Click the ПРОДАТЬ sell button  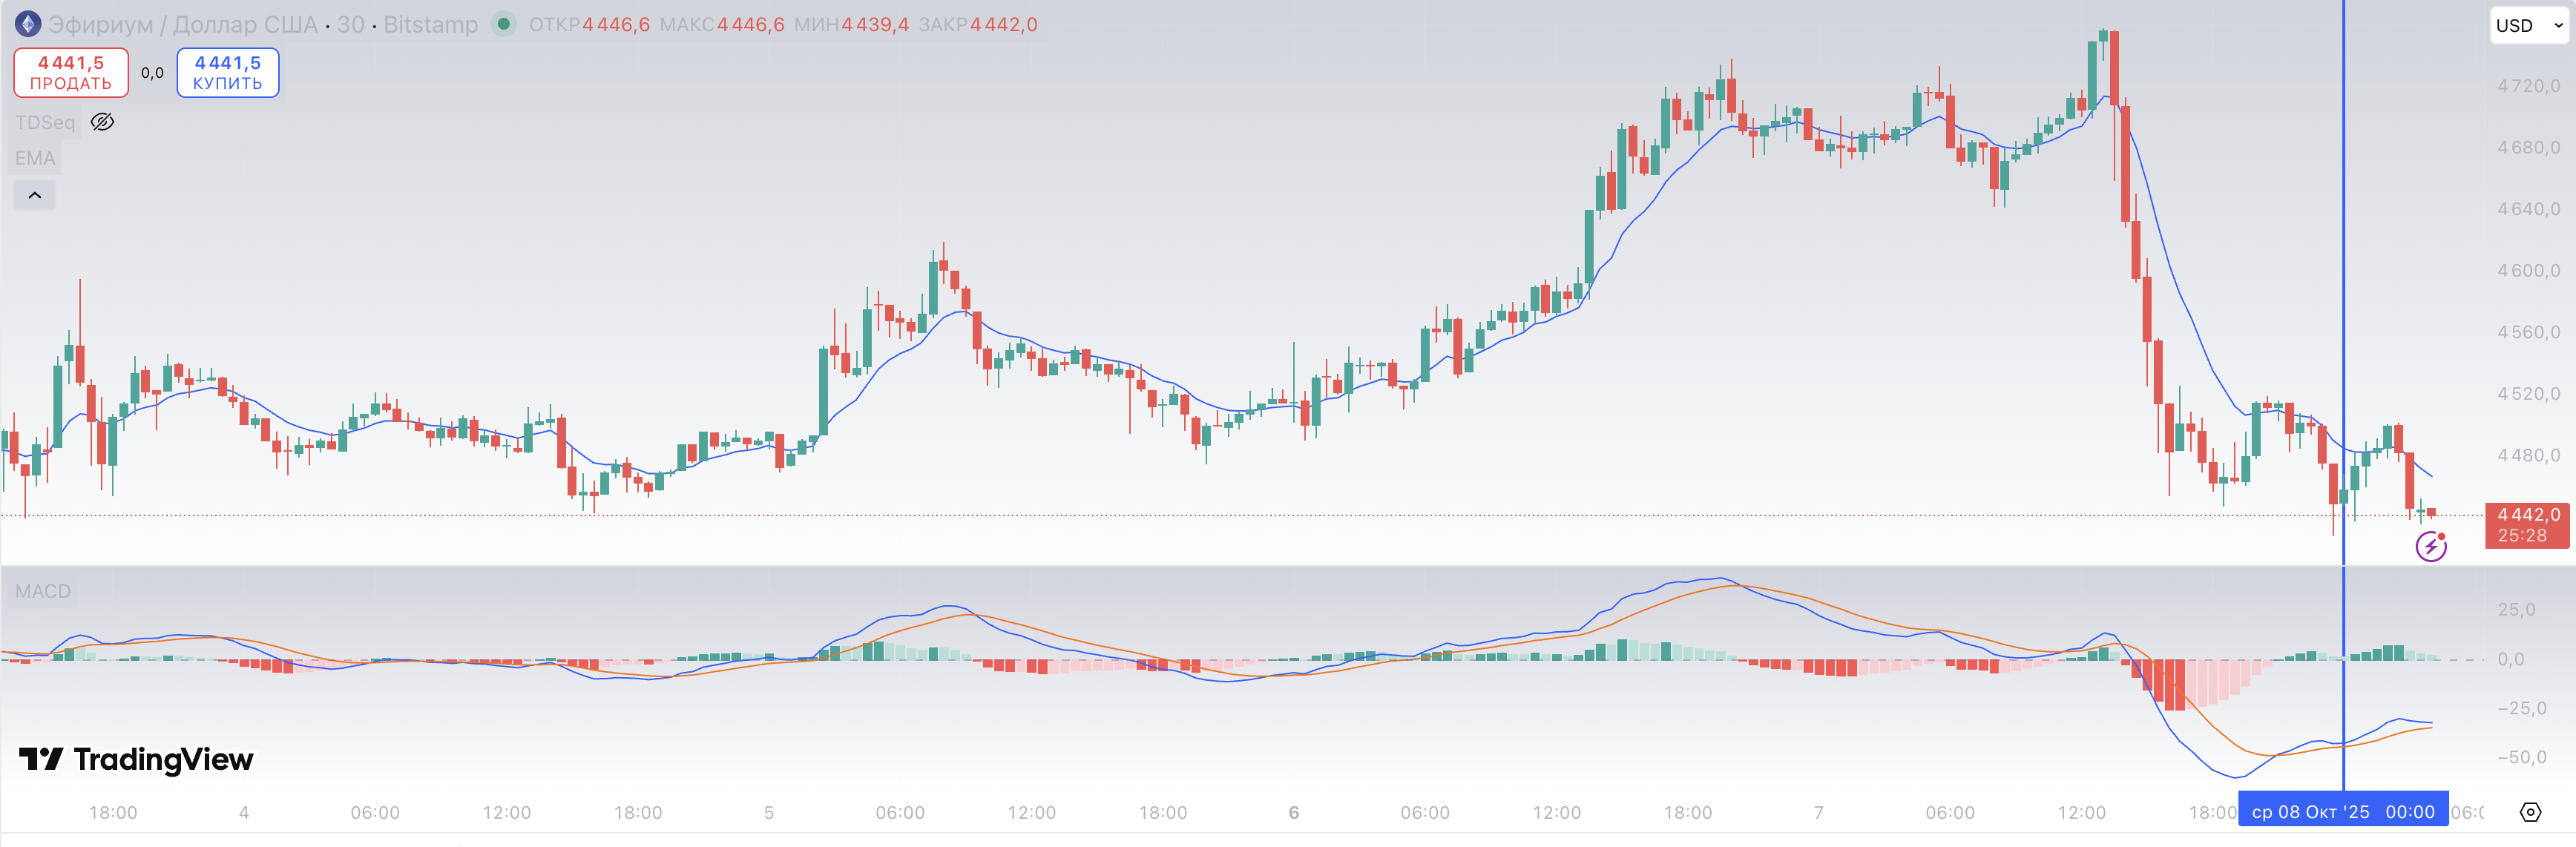pyautogui.click(x=71, y=73)
